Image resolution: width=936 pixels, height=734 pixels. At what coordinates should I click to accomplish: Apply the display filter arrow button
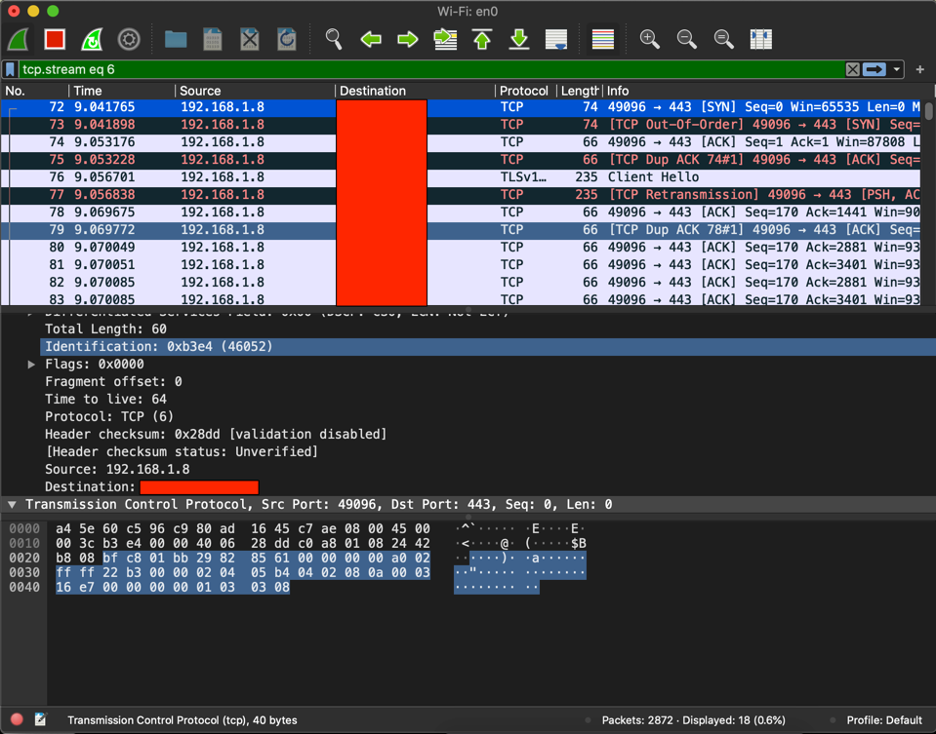pos(874,69)
